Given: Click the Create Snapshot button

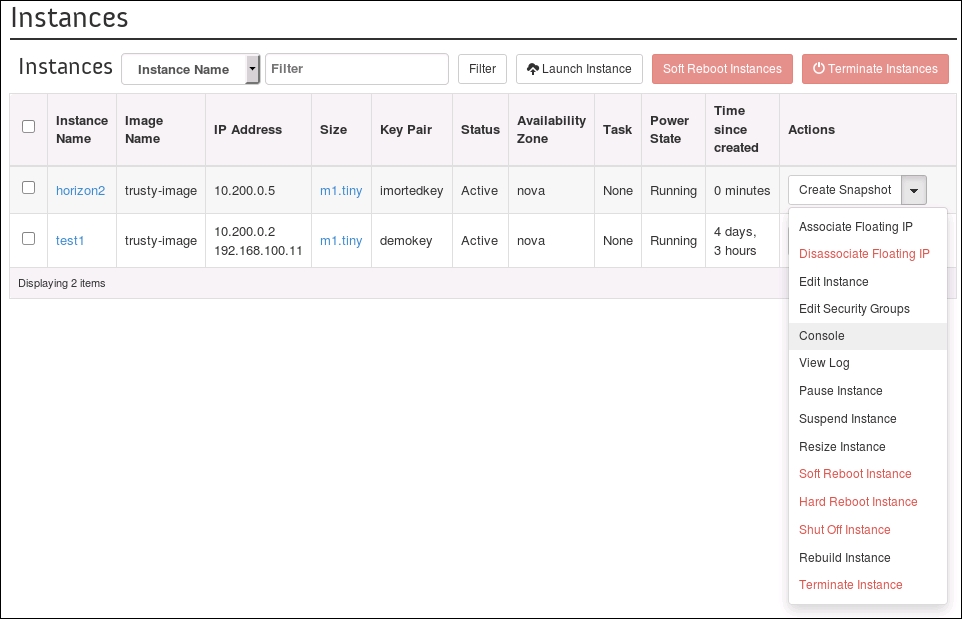Looking at the screenshot, I should click(844, 190).
